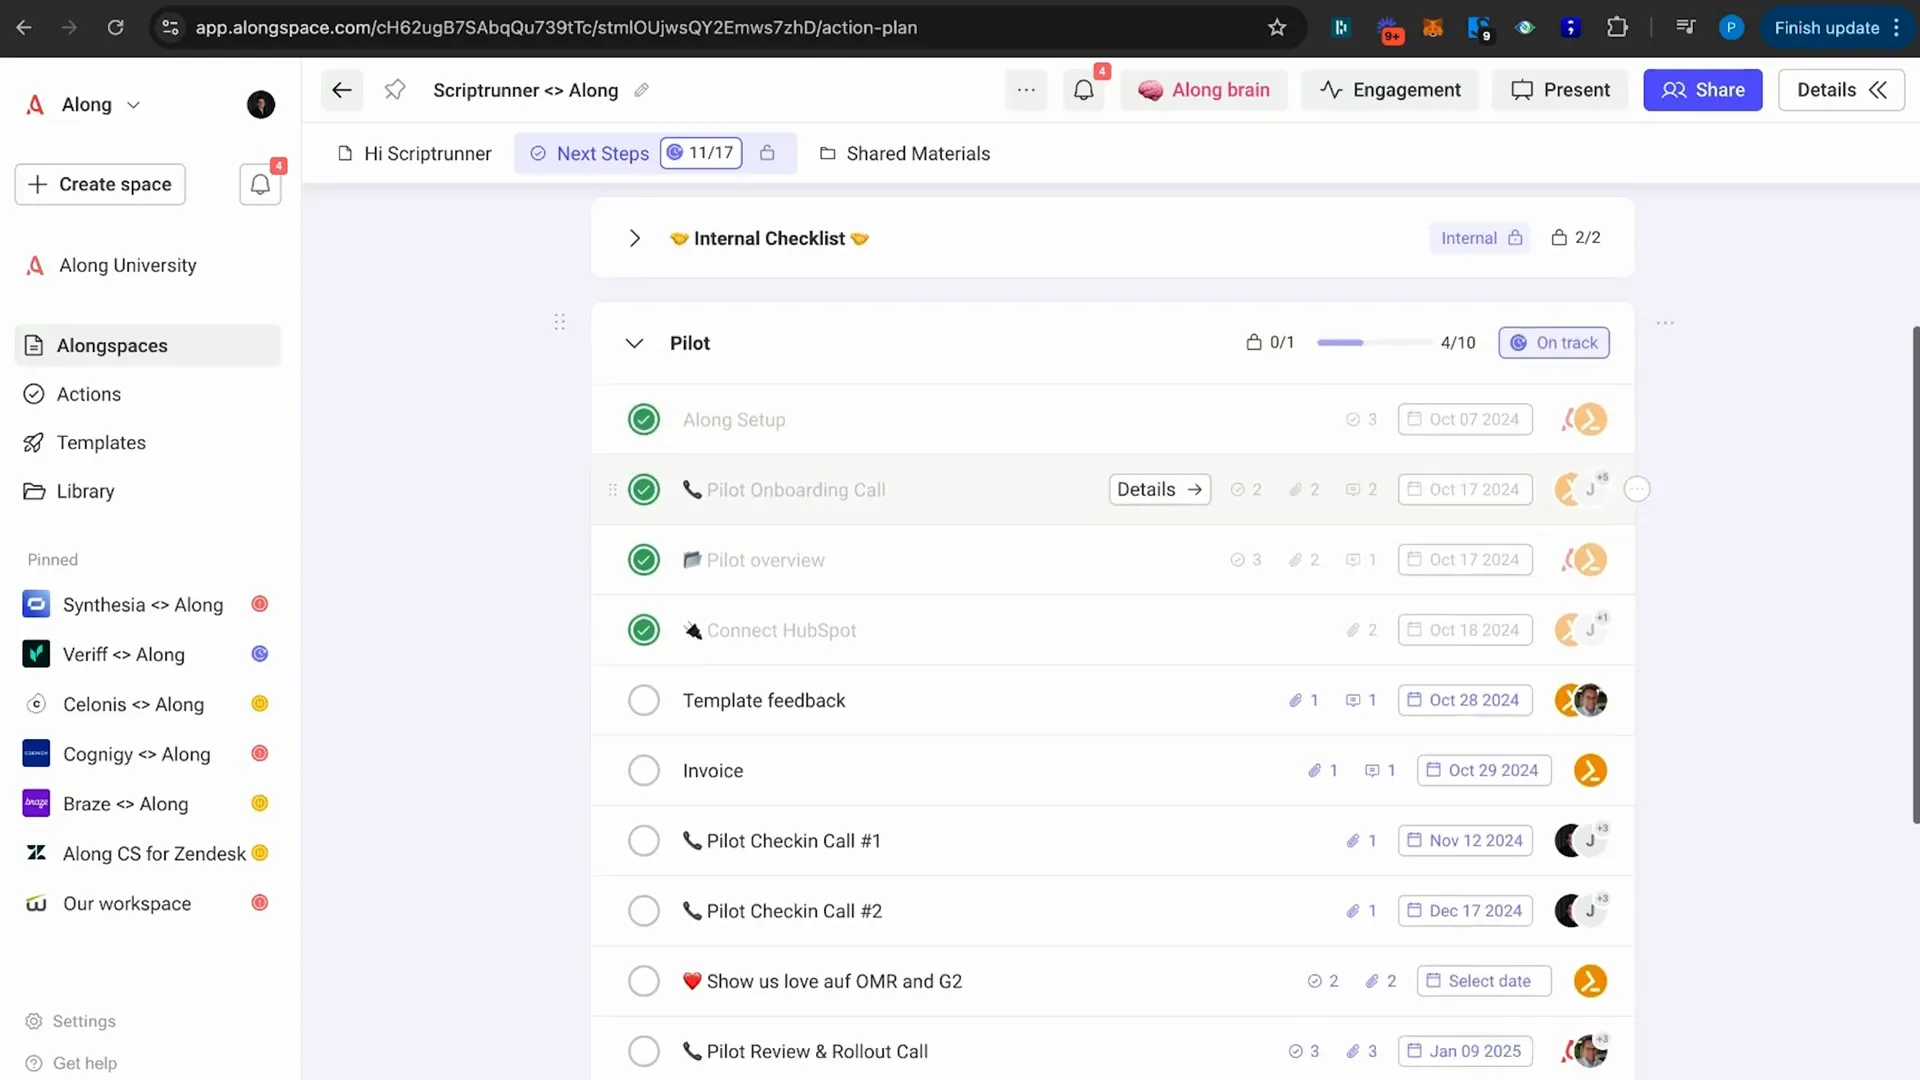Click the Synthesia <> Along pinned space
The image size is (1920, 1080).
click(142, 604)
